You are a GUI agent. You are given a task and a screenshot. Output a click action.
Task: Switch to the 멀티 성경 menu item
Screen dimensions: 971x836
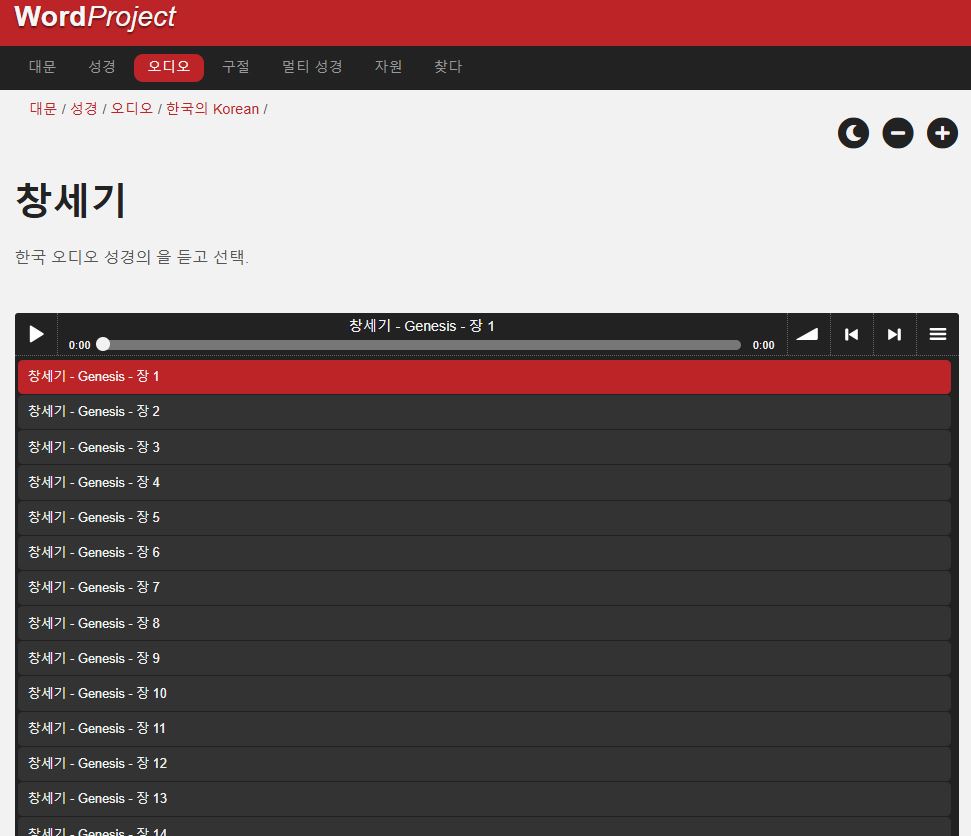312,67
